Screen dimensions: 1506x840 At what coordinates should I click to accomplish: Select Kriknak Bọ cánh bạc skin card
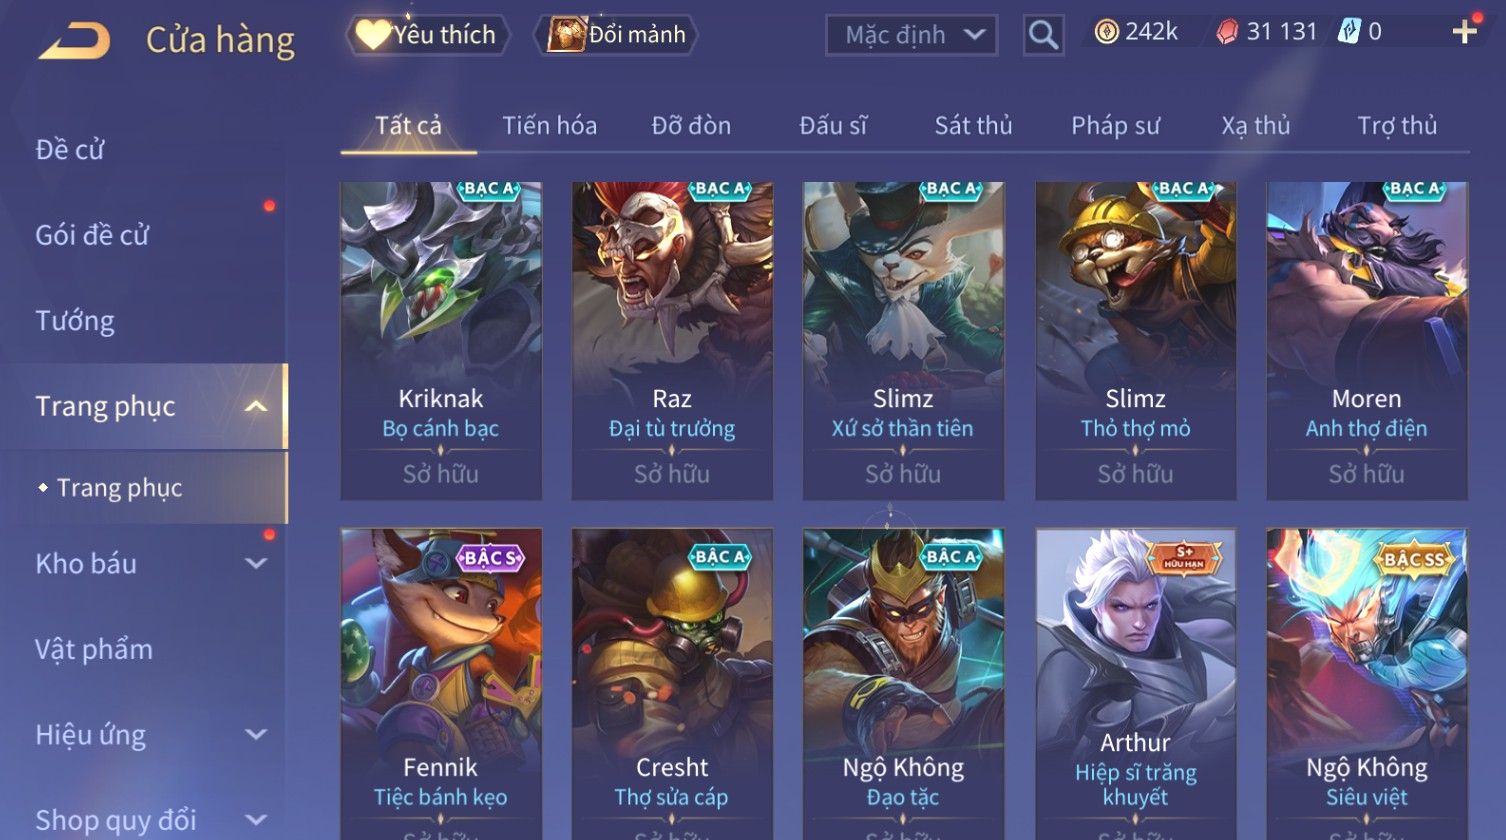441,341
